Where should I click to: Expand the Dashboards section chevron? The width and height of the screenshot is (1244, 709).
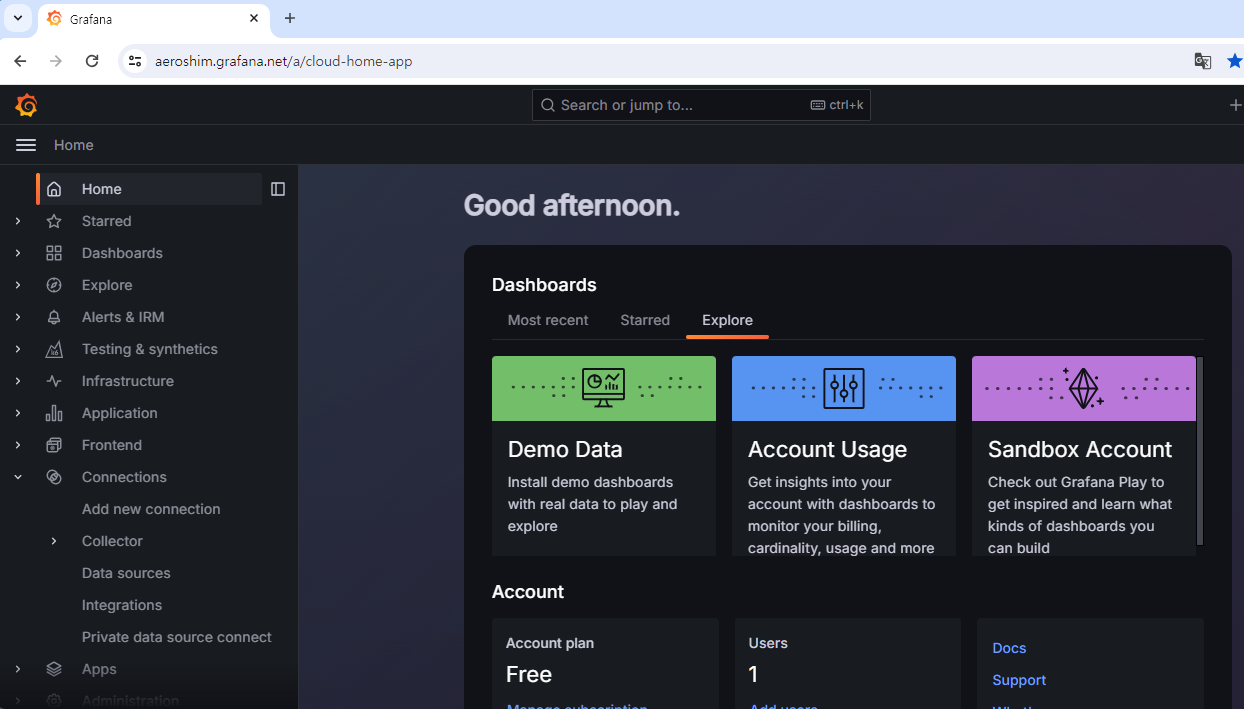(x=18, y=253)
